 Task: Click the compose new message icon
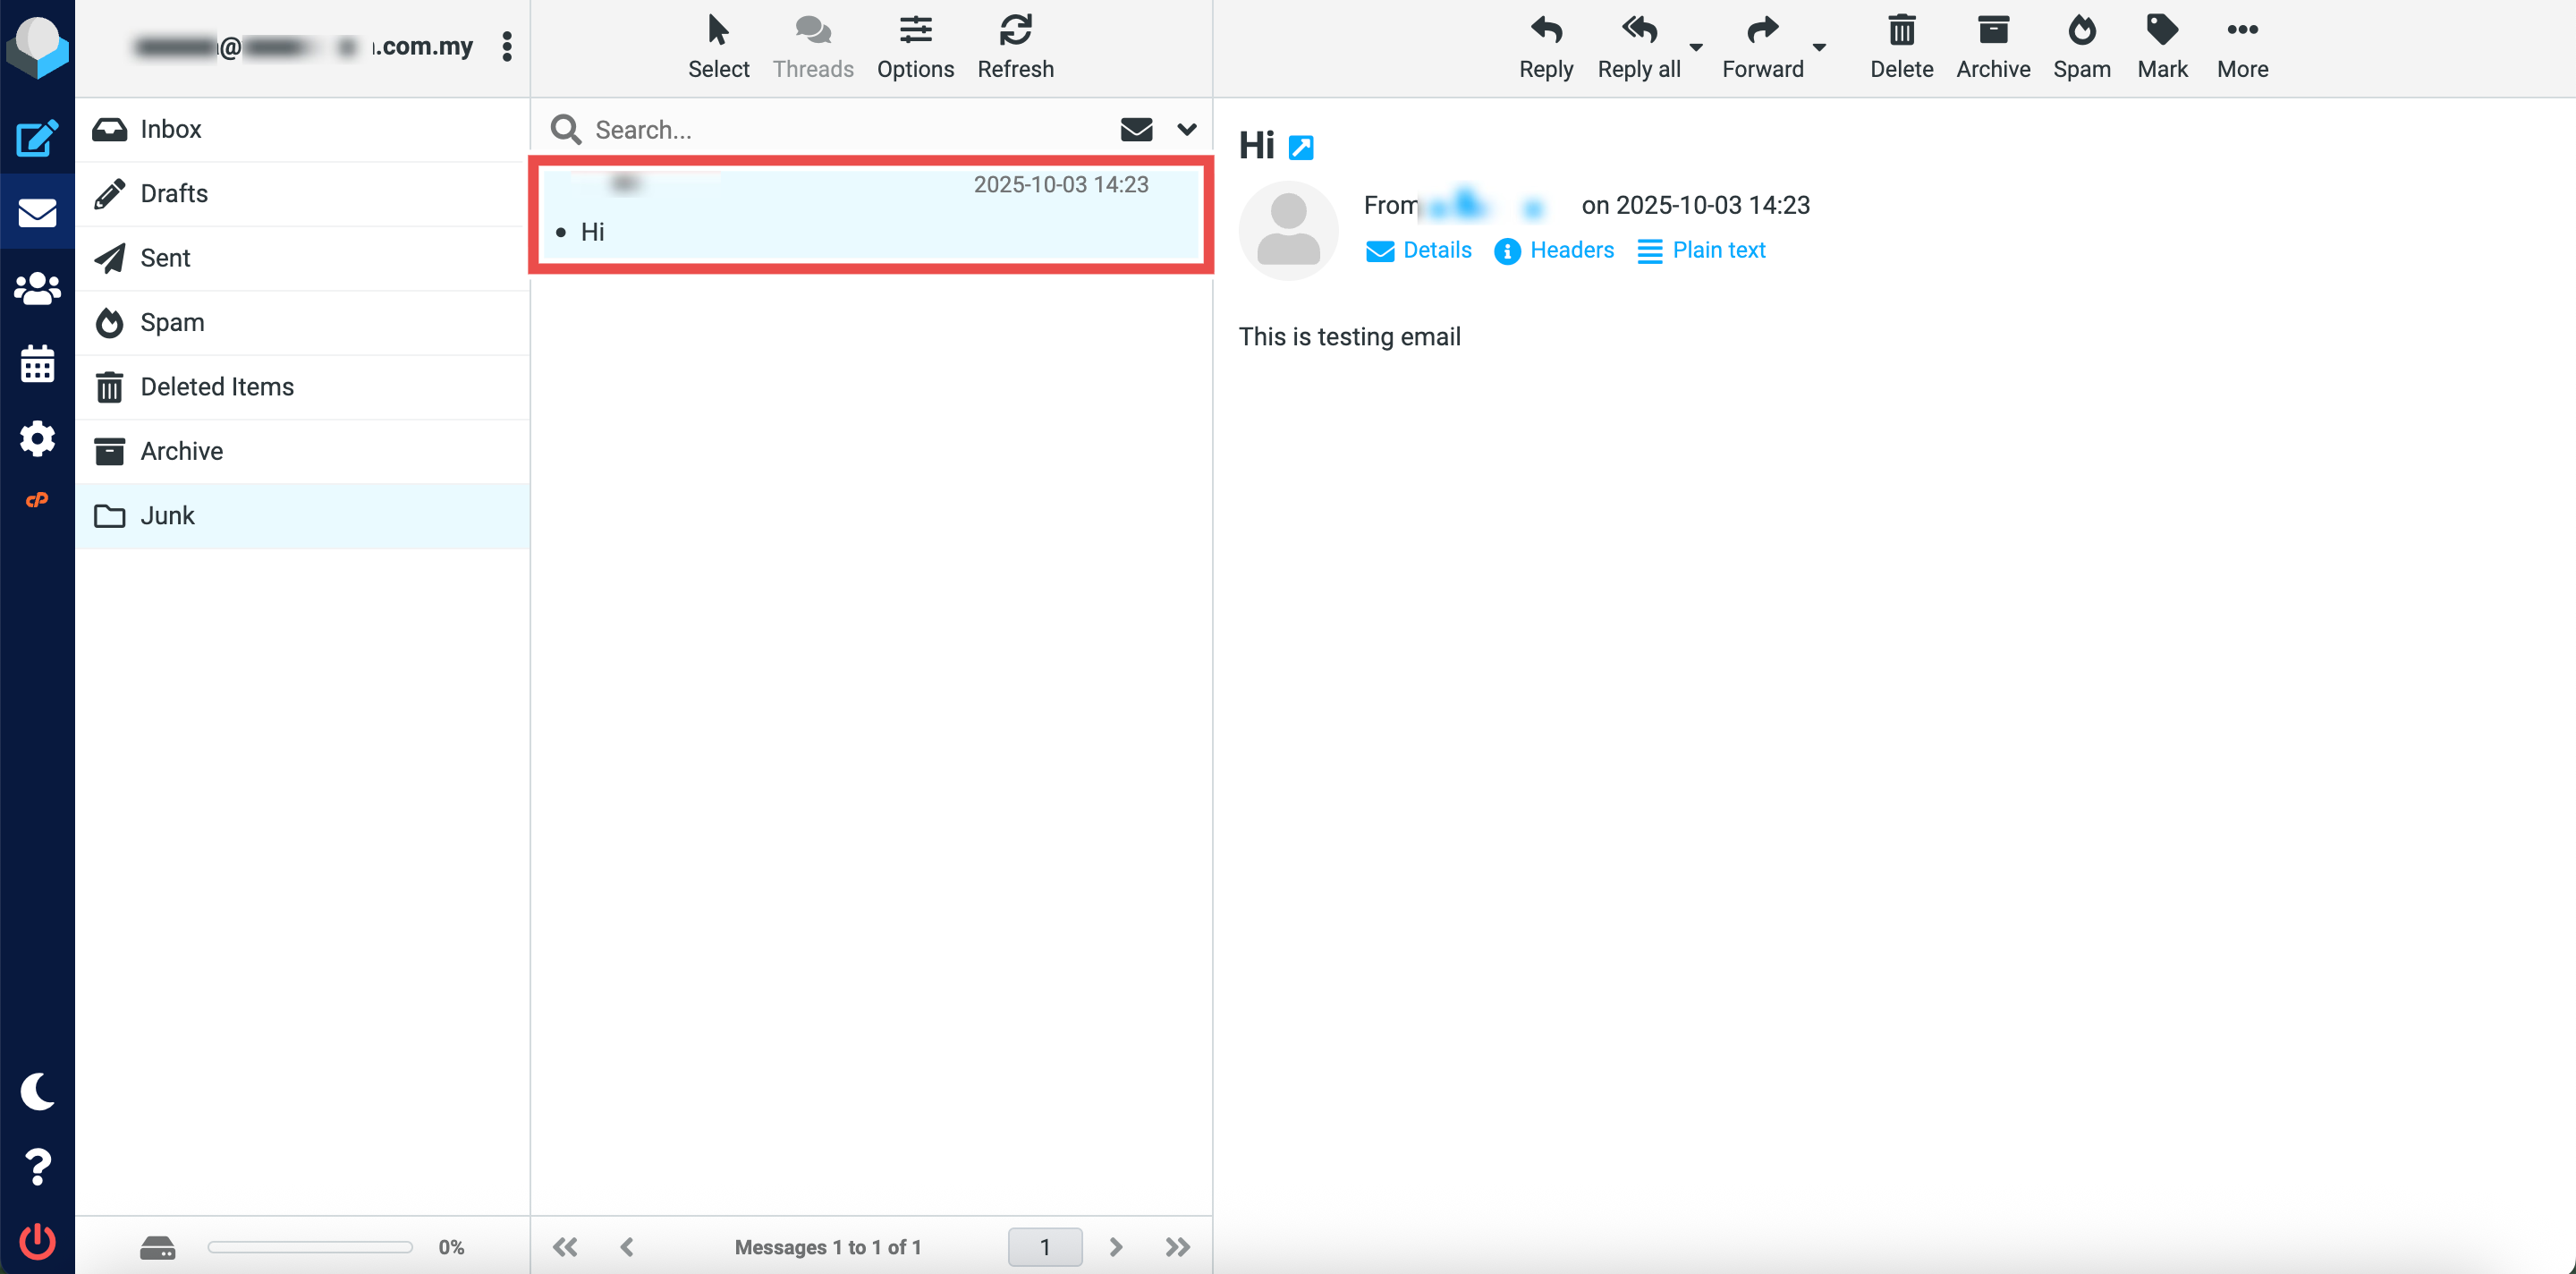click(x=37, y=139)
